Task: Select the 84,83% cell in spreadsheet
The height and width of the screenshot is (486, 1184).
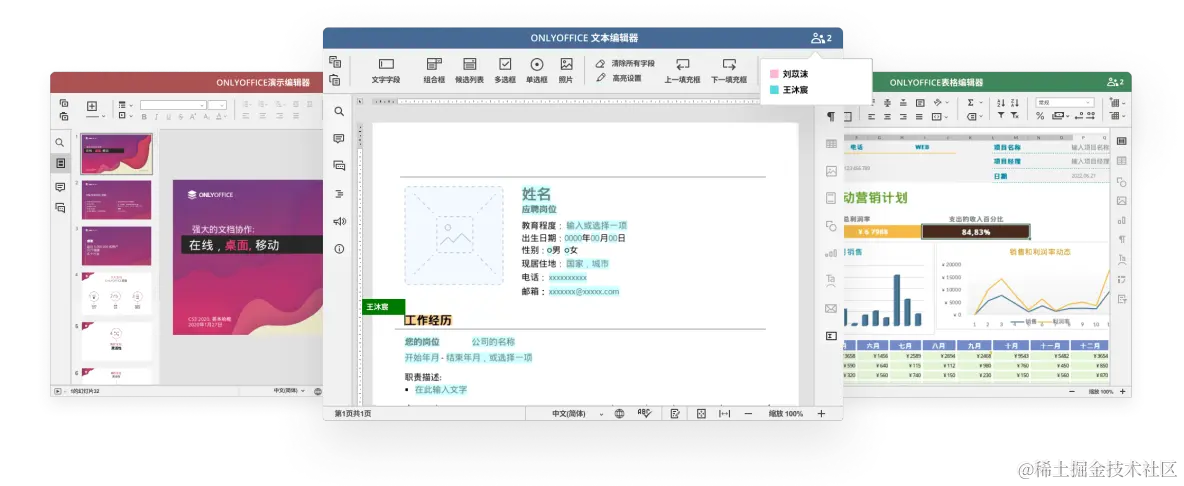Action: click(976, 232)
